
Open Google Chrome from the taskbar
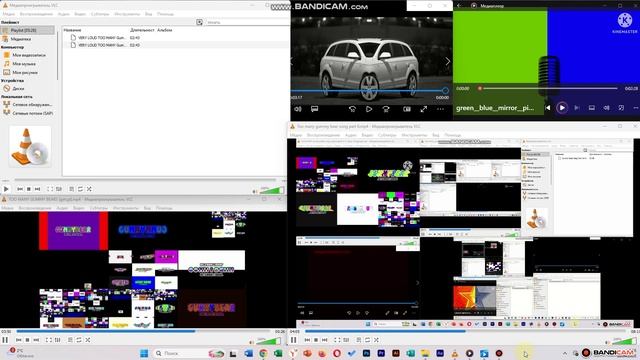[263, 353]
